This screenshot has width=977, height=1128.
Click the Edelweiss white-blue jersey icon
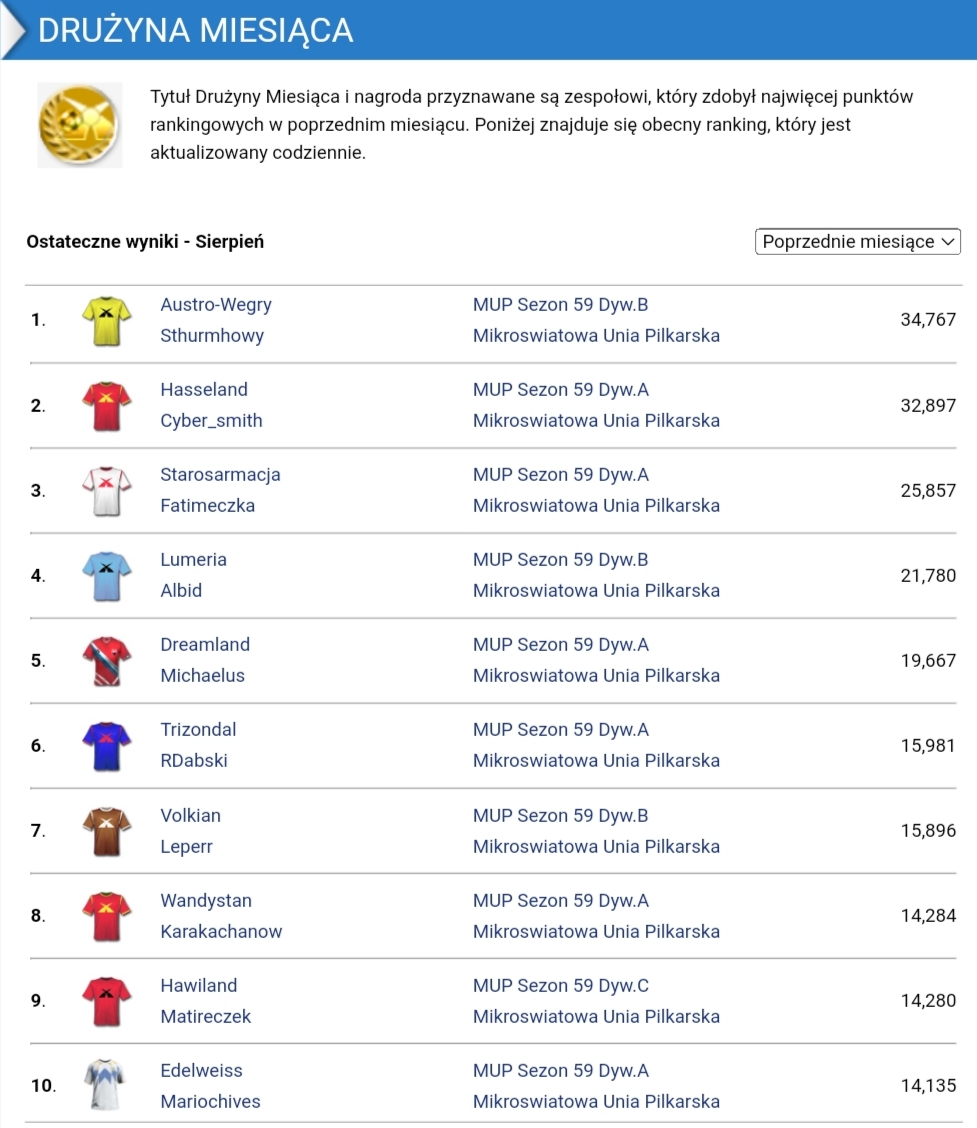coord(107,1086)
